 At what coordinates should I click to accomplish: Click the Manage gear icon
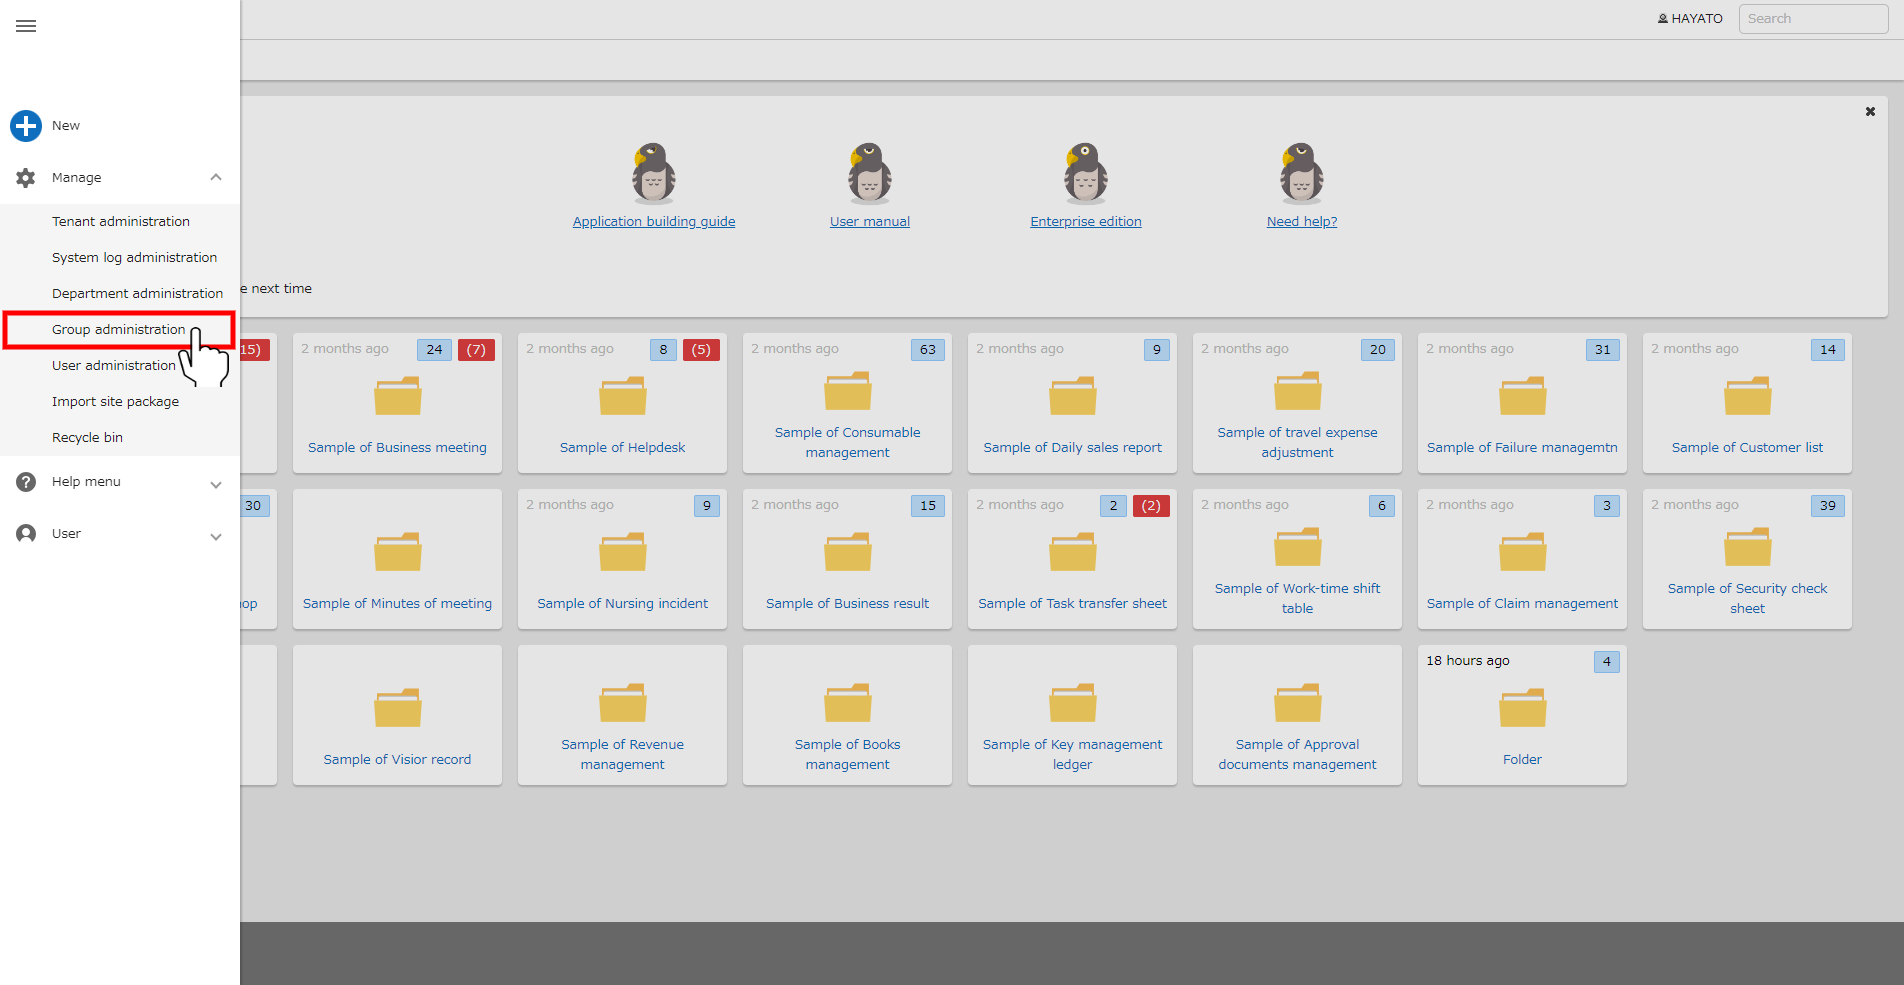pyautogui.click(x=26, y=178)
